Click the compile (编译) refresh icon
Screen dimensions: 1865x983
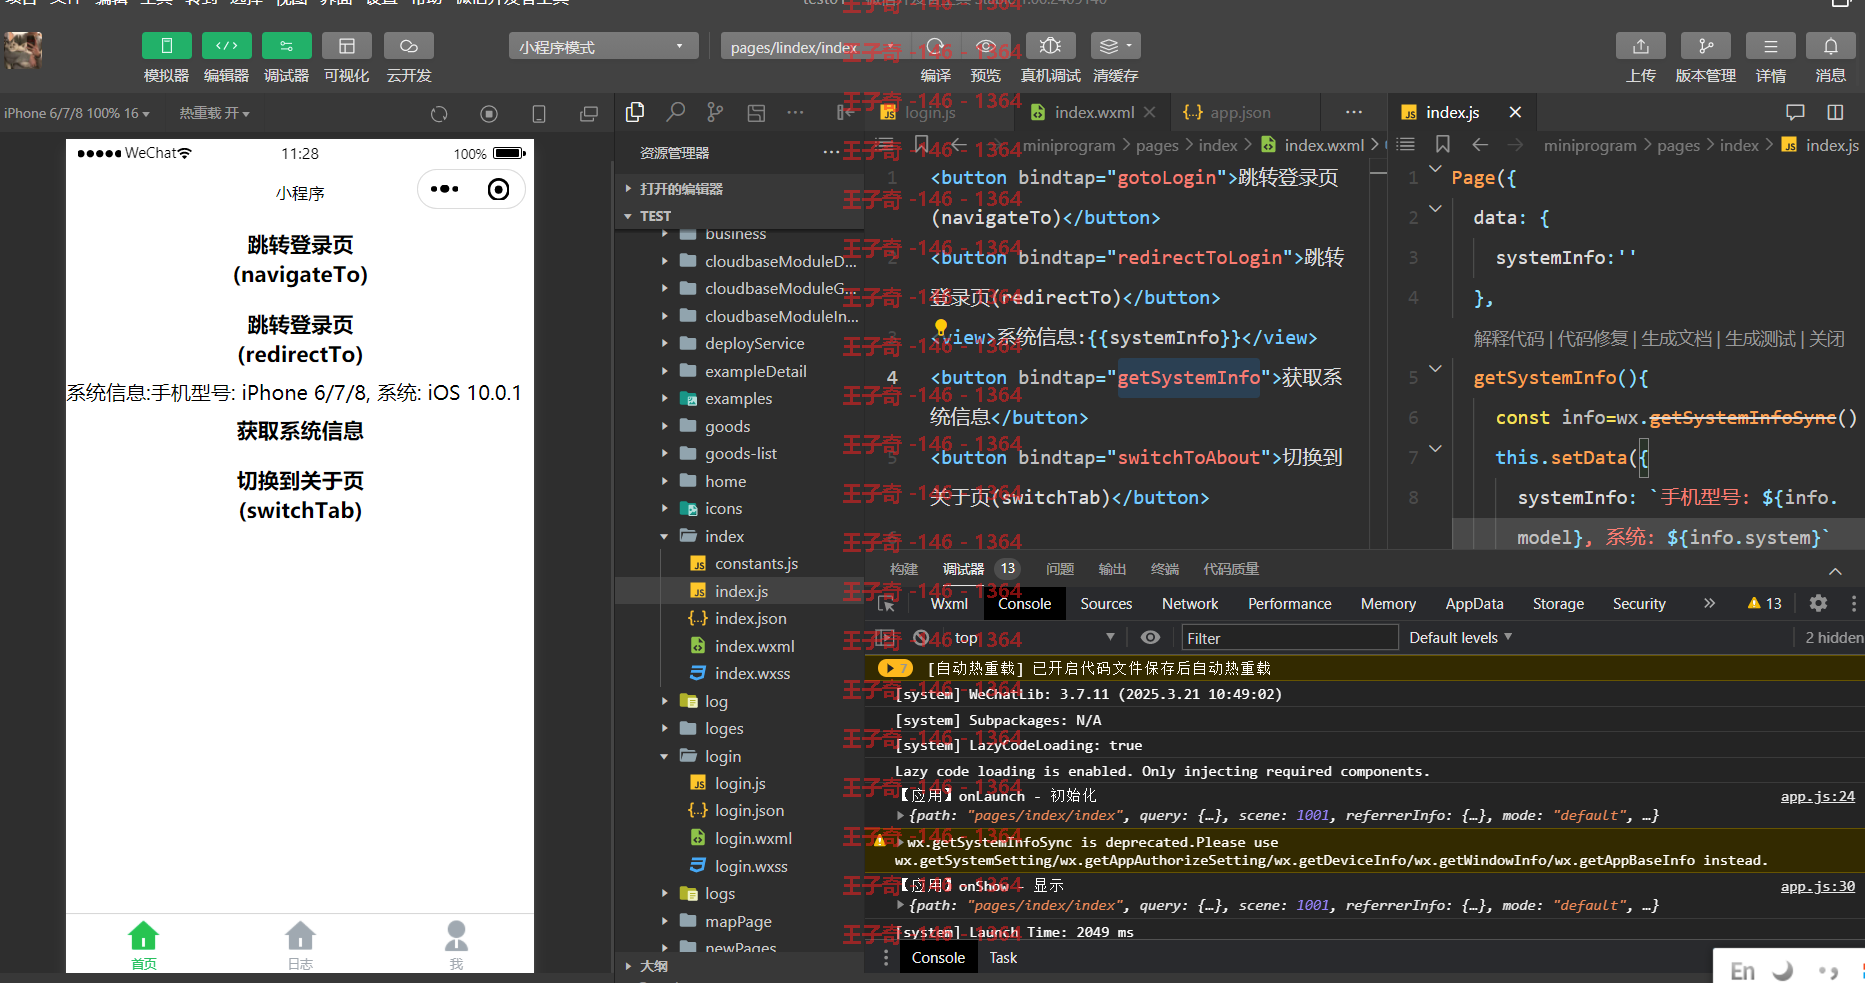[935, 46]
